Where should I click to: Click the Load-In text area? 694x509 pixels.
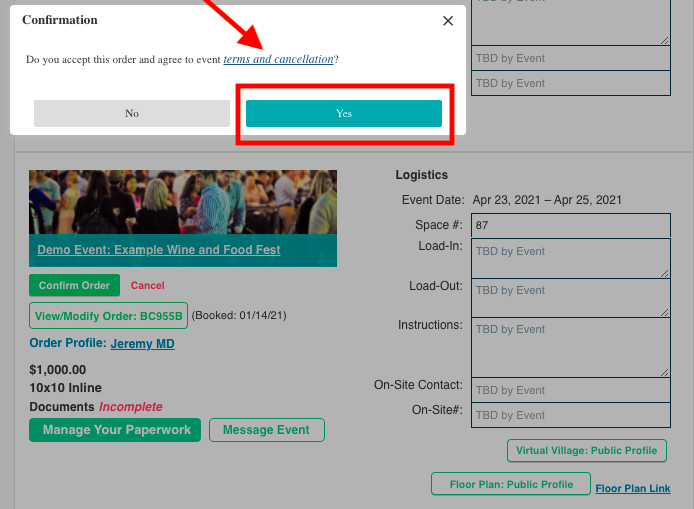click(571, 258)
